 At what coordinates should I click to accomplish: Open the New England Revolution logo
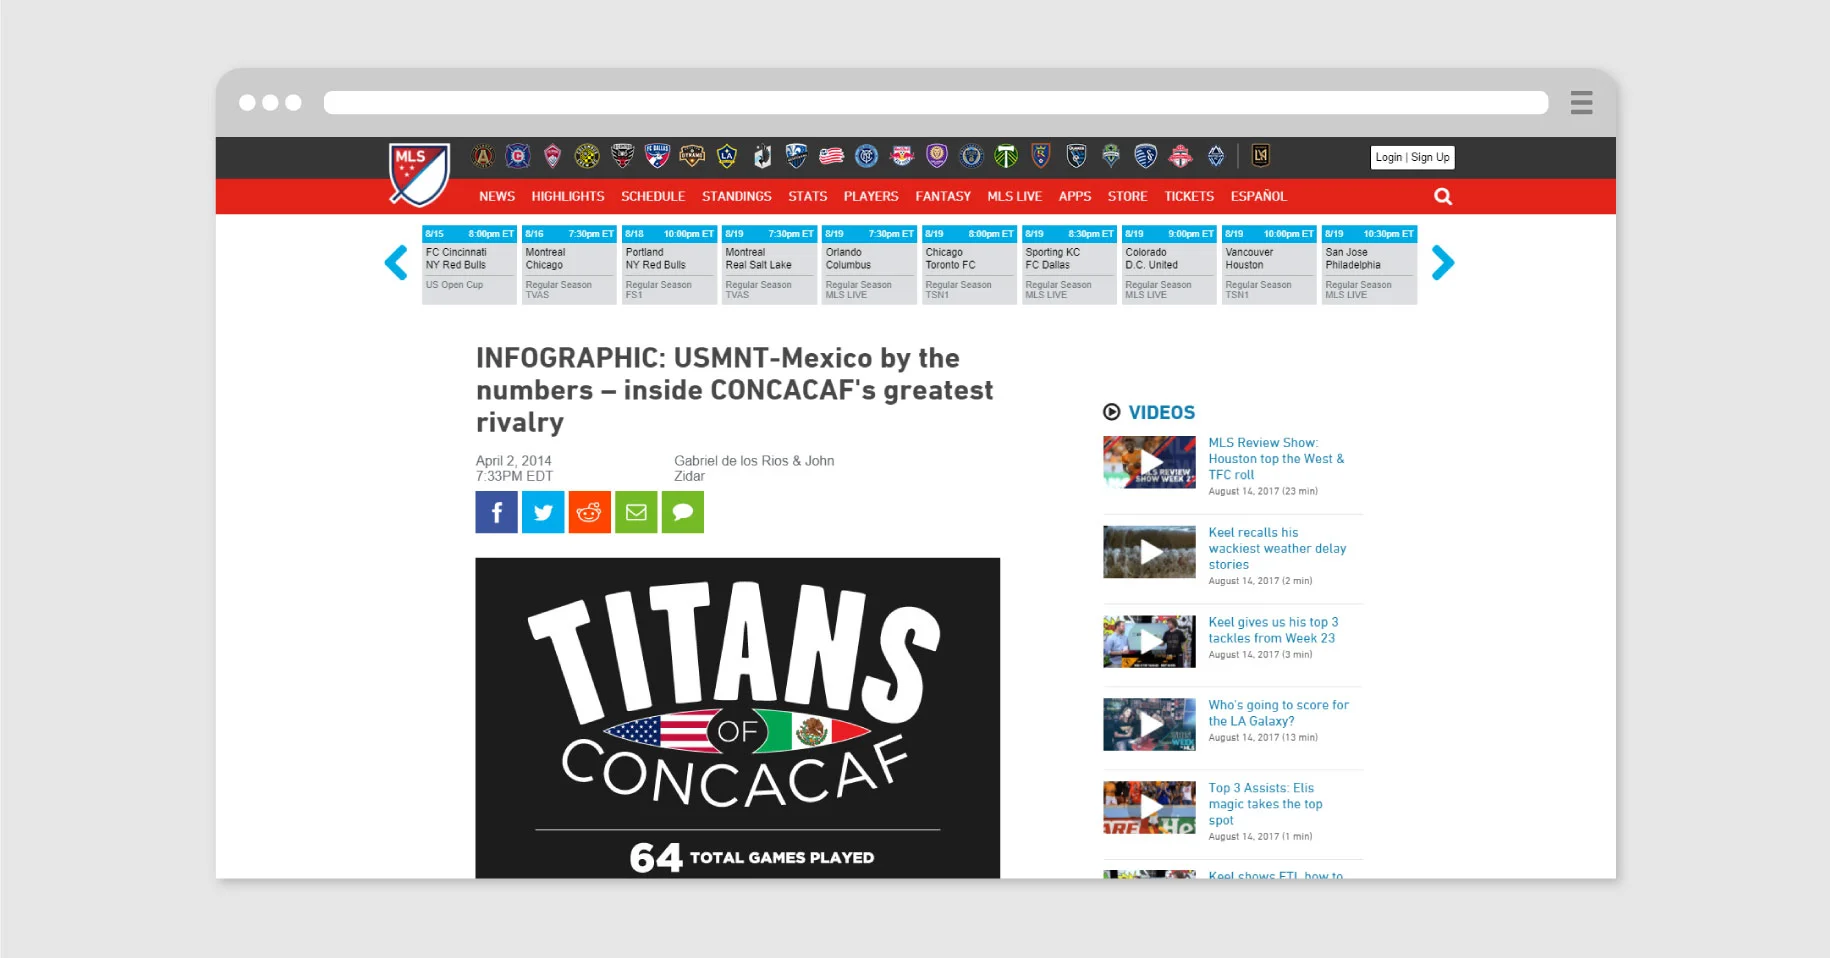pyautogui.click(x=832, y=156)
